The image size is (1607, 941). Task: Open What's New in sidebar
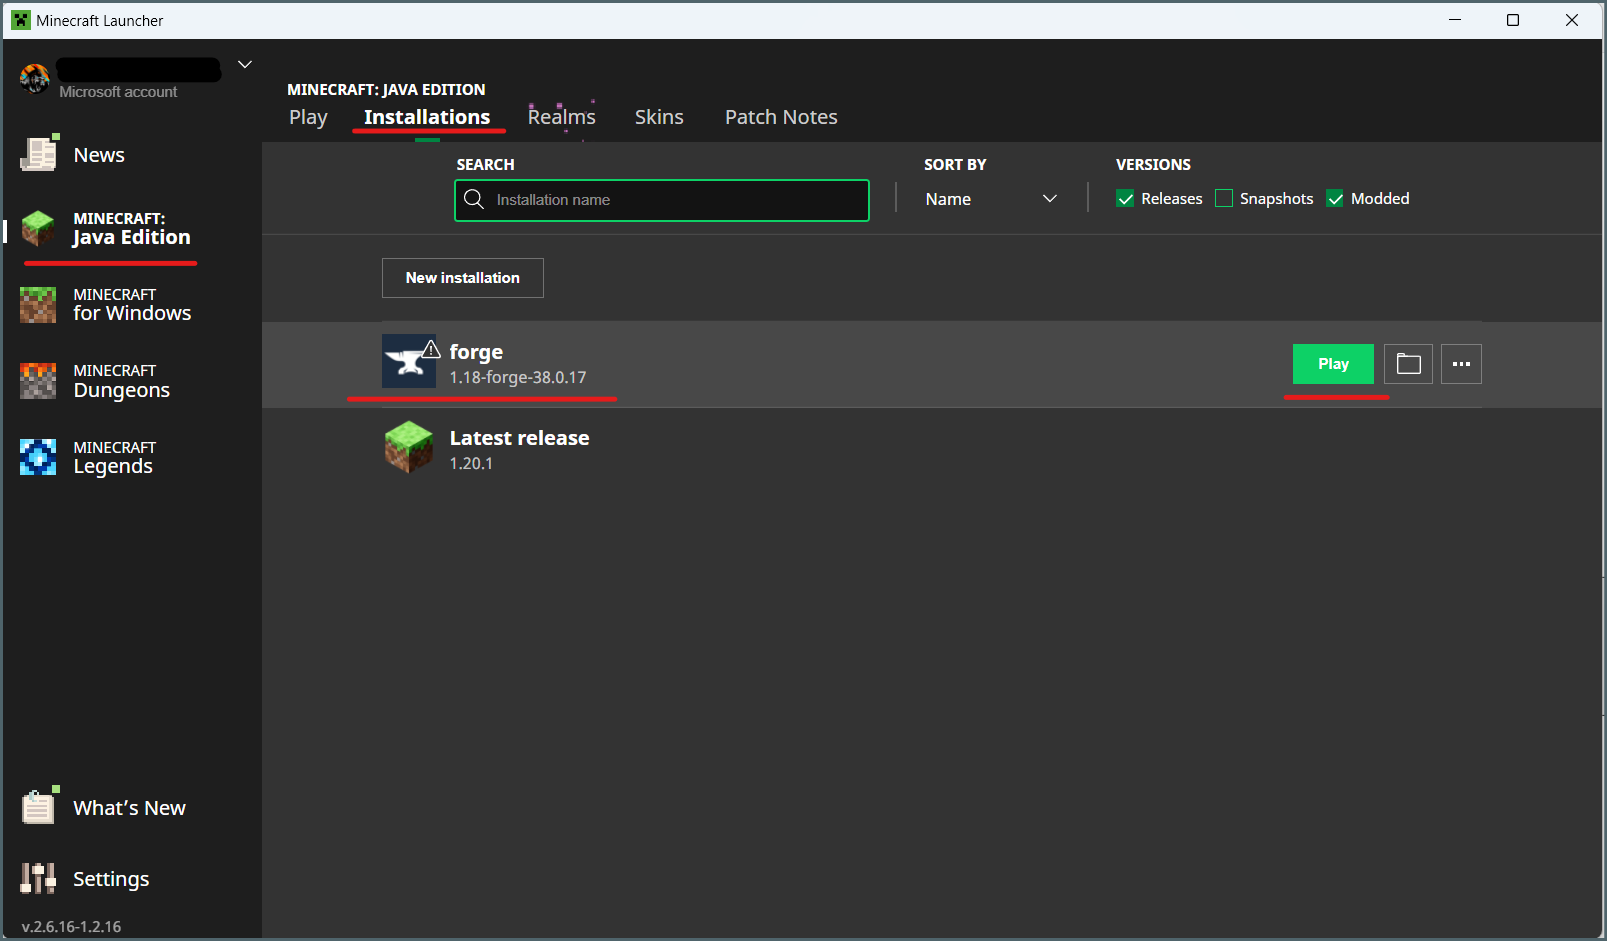click(x=129, y=808)
